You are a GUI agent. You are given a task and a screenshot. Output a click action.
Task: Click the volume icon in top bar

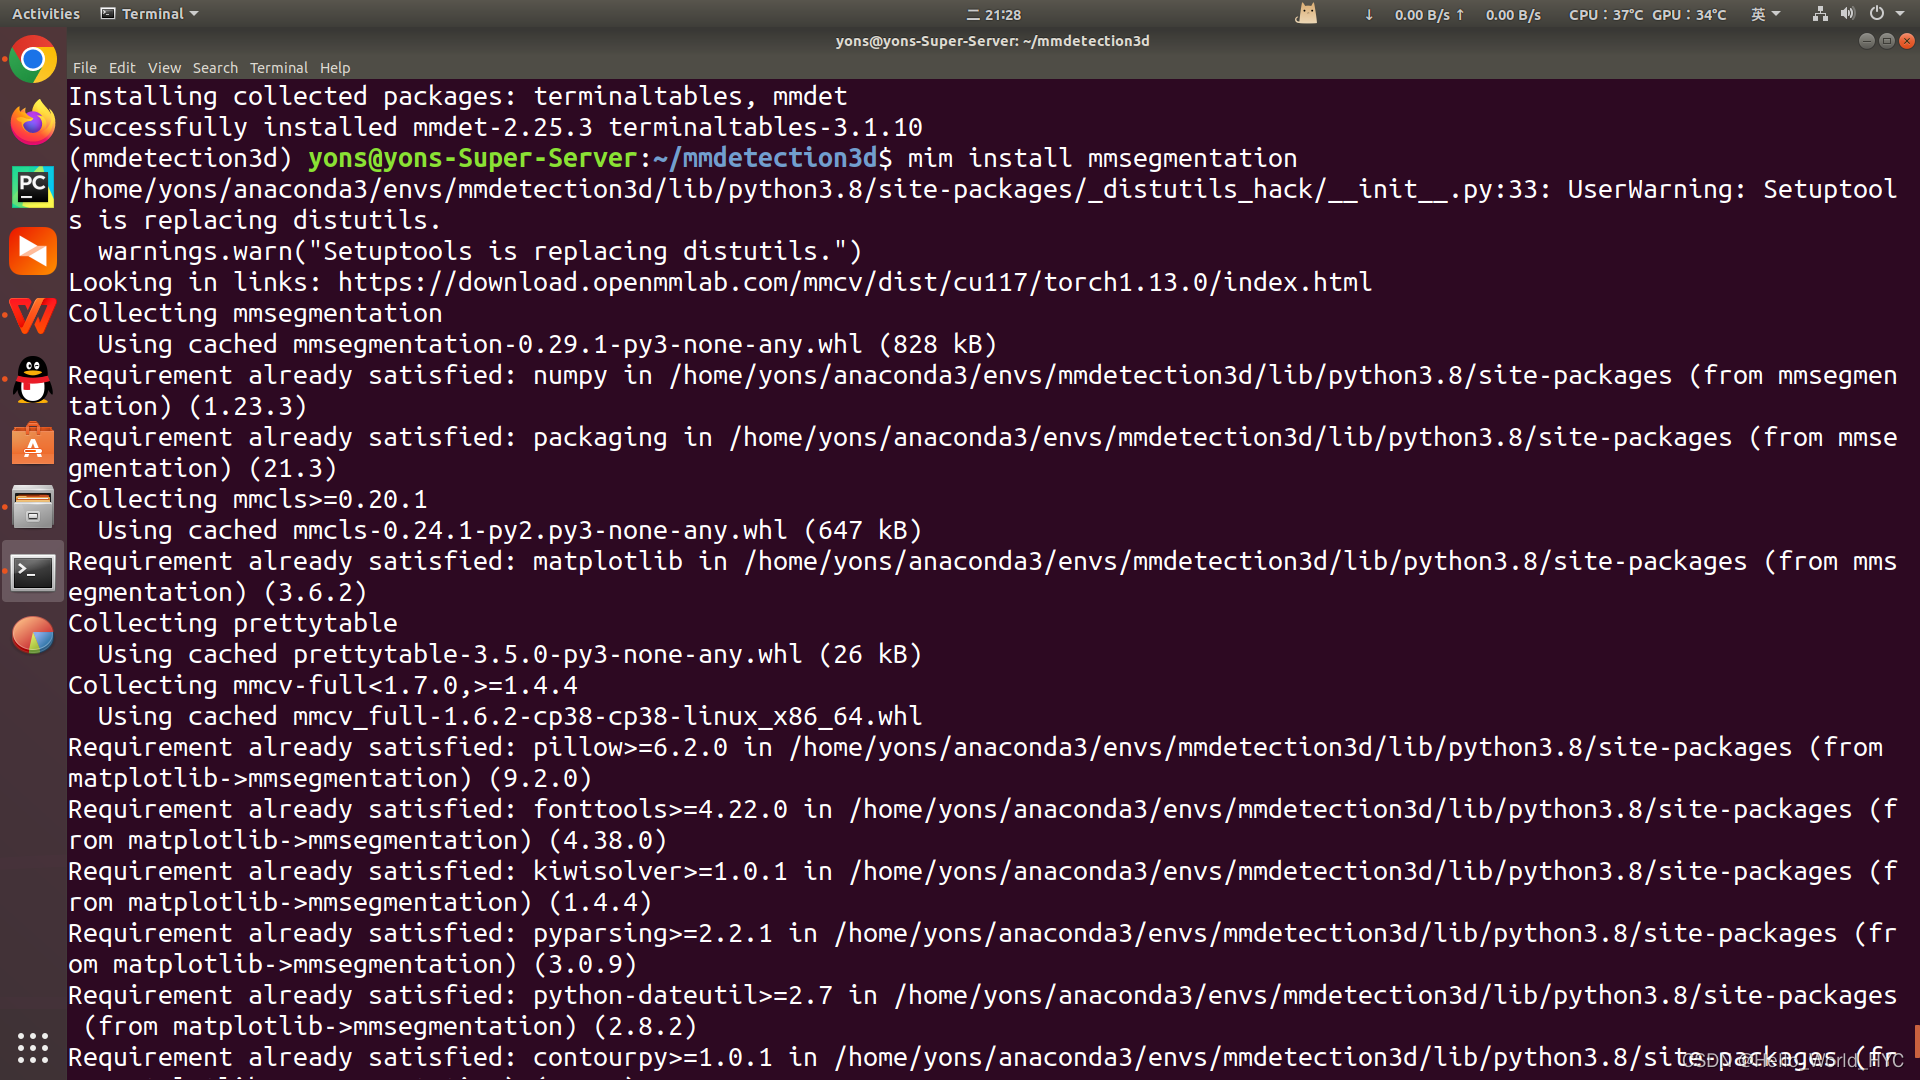click(x=1847, y=14)
